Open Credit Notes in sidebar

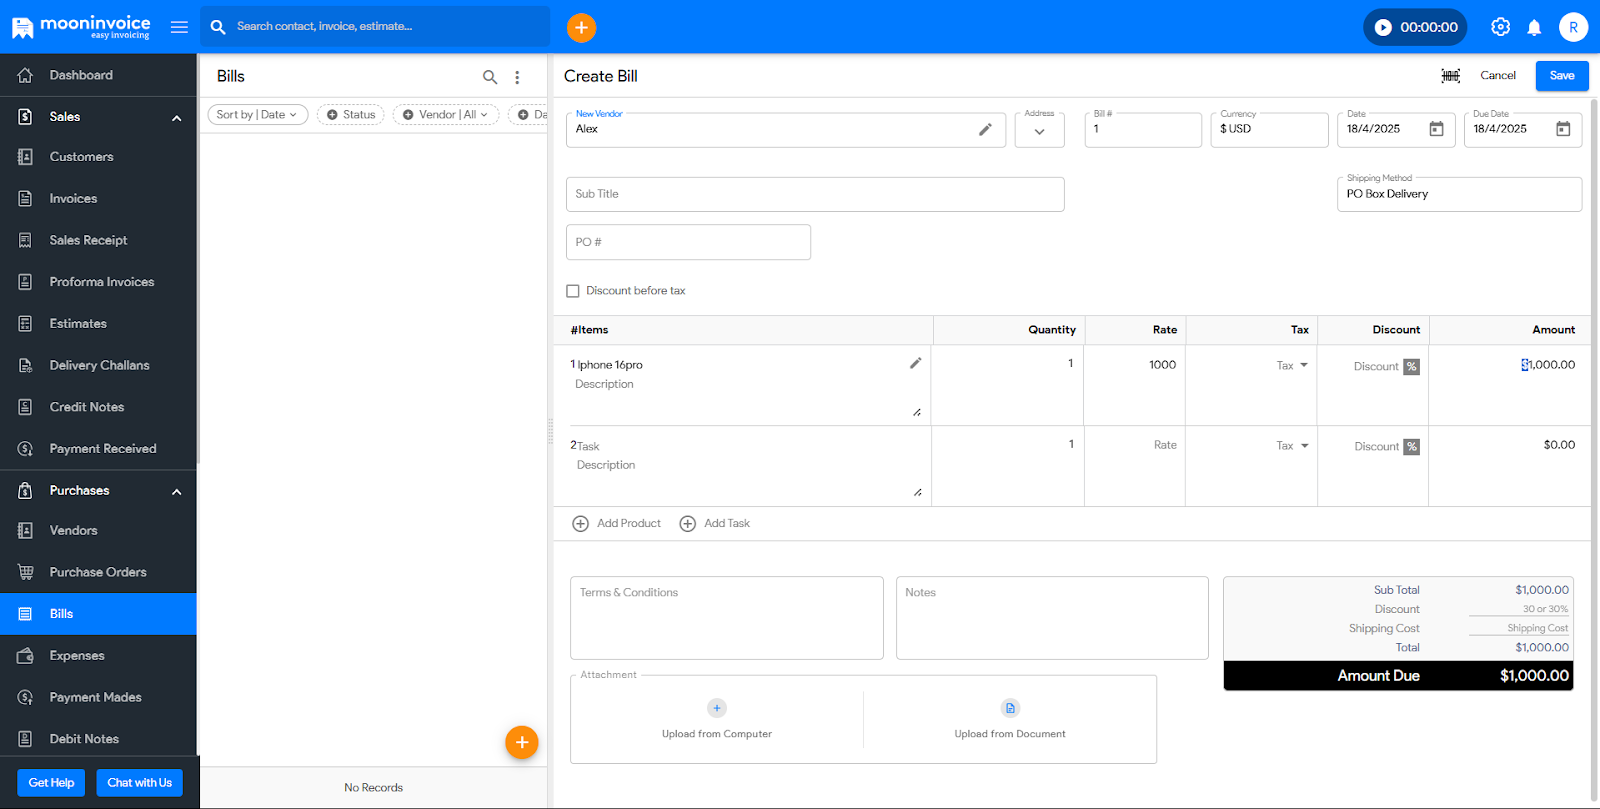(98, 407)
